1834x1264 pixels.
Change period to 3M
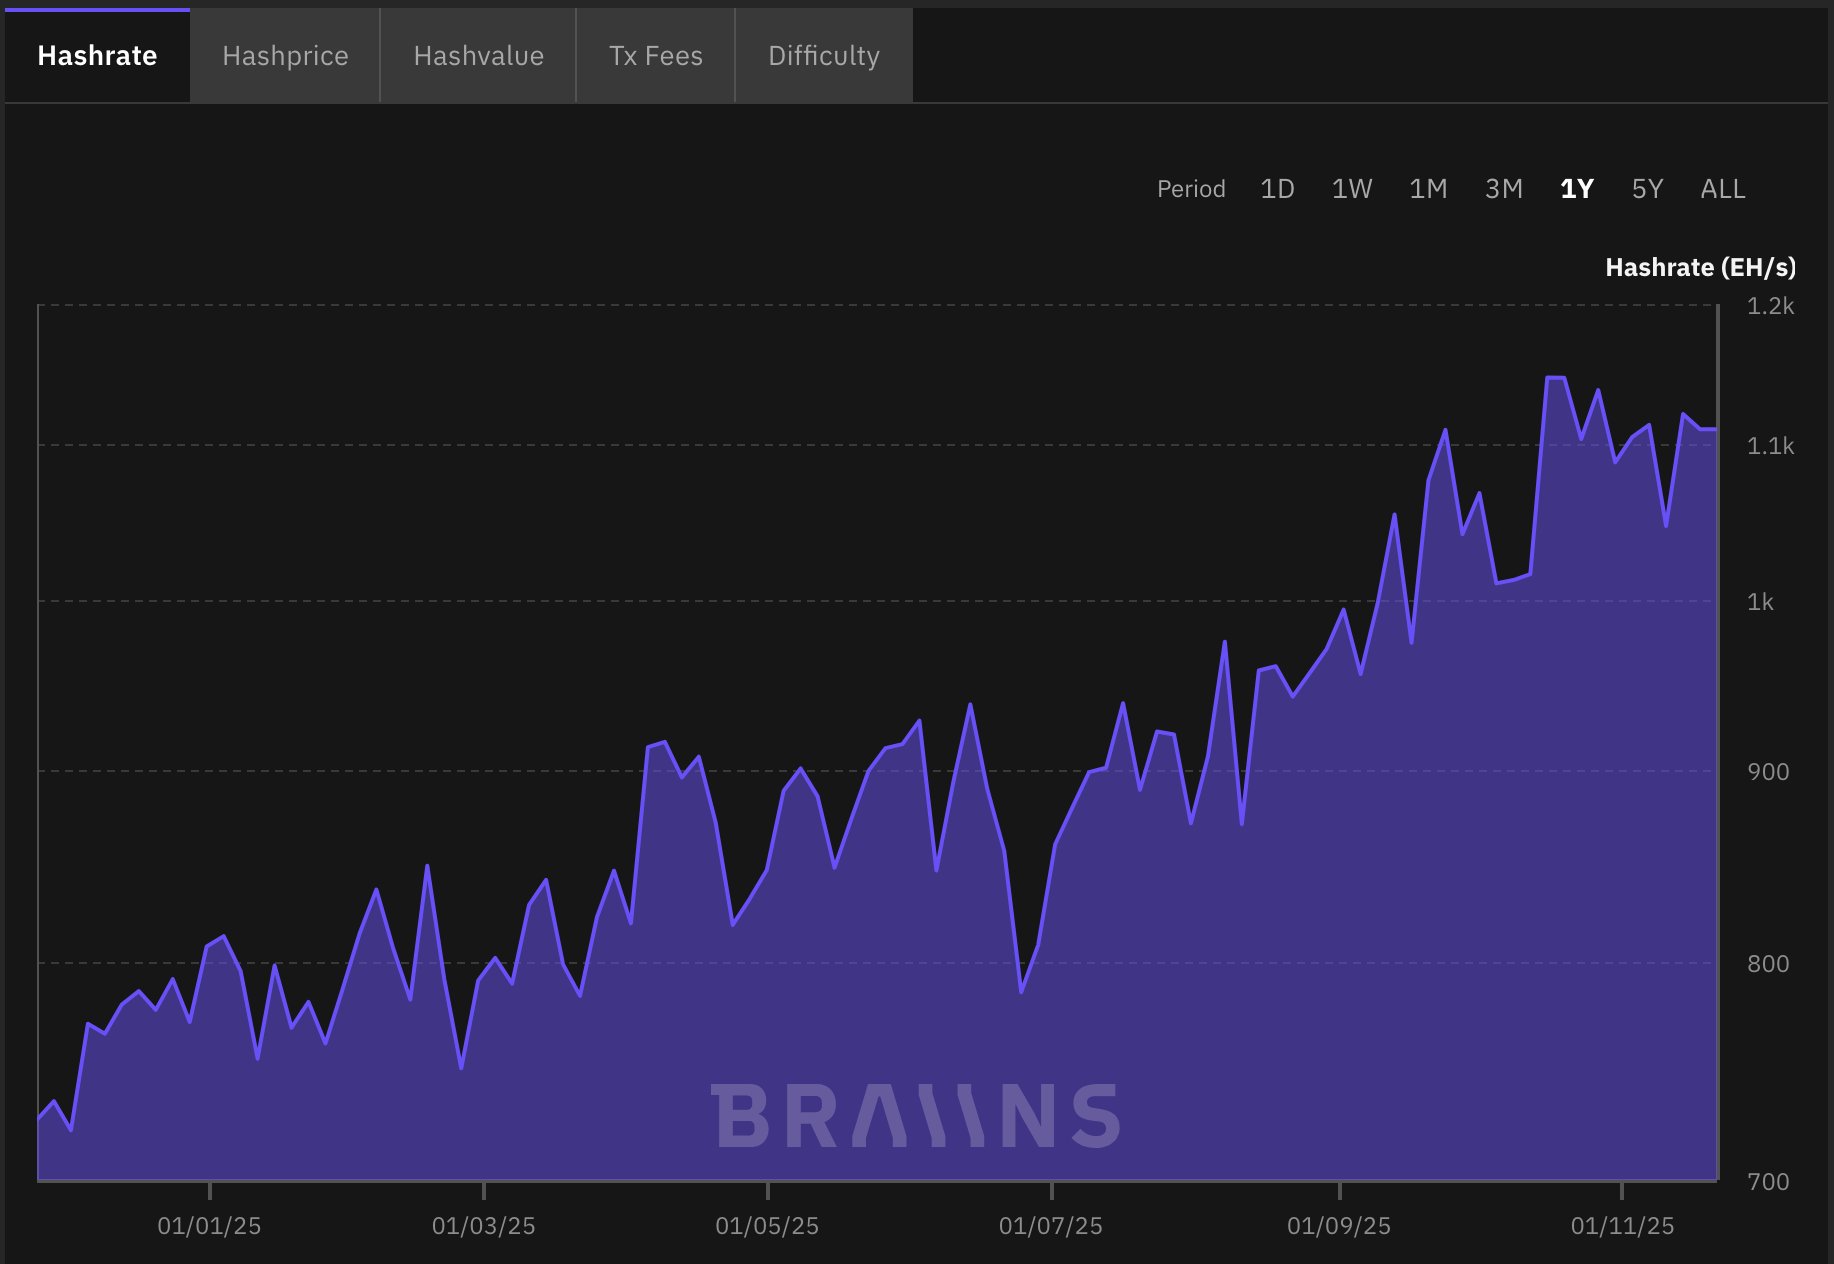click(x=1504, y=189)
